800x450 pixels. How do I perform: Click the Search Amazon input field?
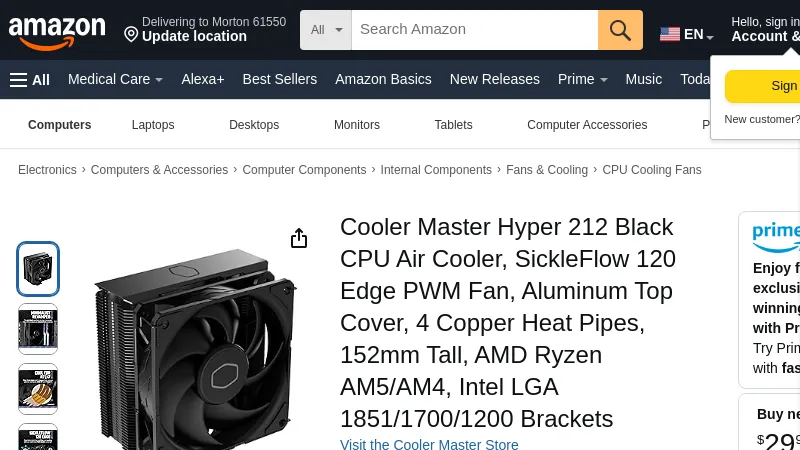(x=474, y=30)
